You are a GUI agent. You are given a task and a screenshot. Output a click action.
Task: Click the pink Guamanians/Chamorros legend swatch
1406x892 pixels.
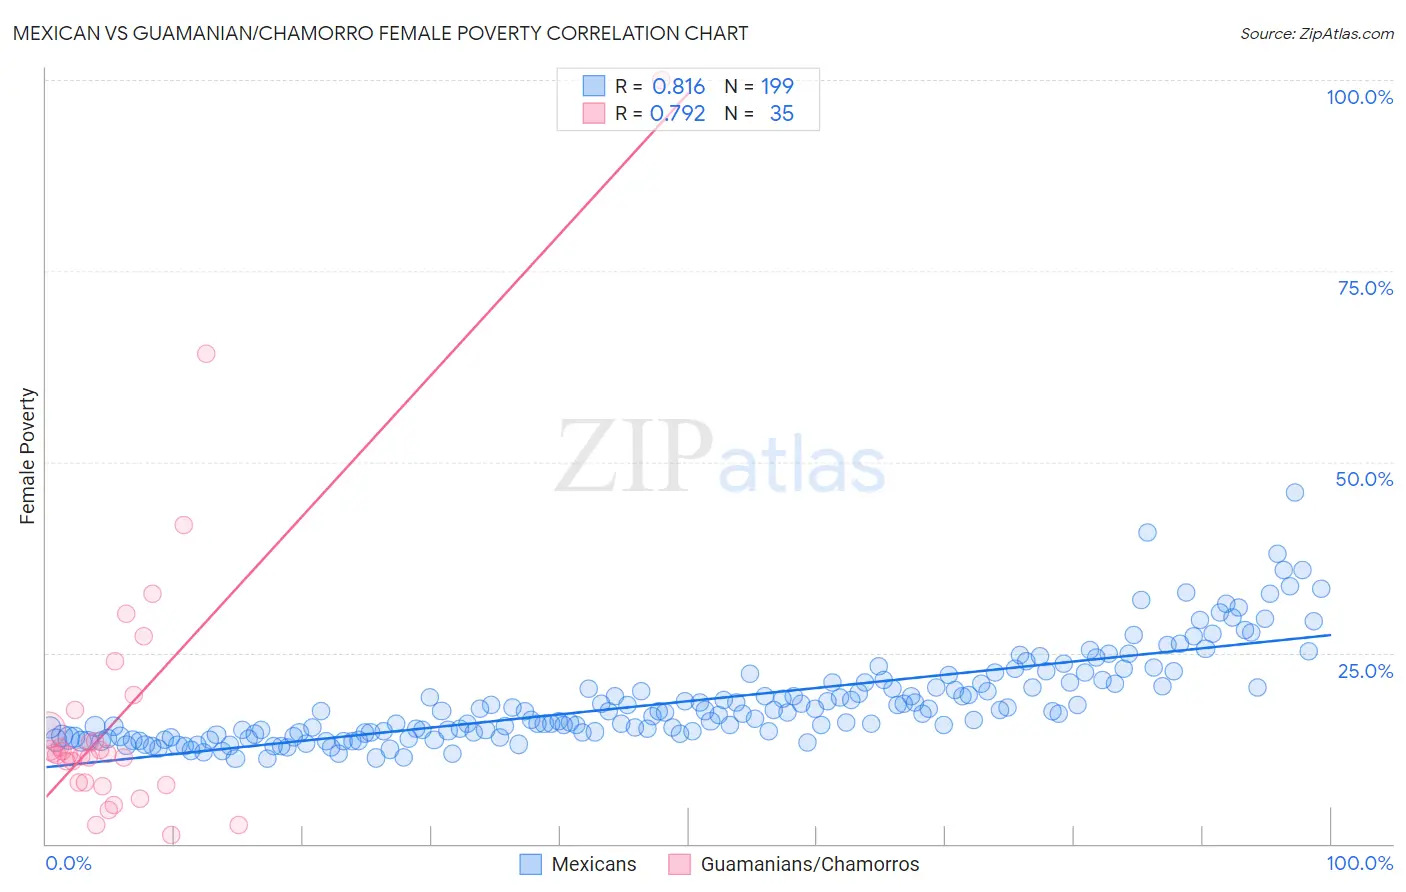pos(679,864)
